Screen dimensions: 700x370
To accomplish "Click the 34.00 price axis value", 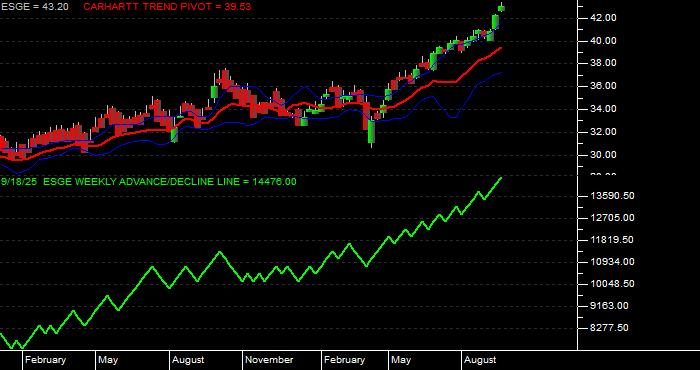I will 604,109.
